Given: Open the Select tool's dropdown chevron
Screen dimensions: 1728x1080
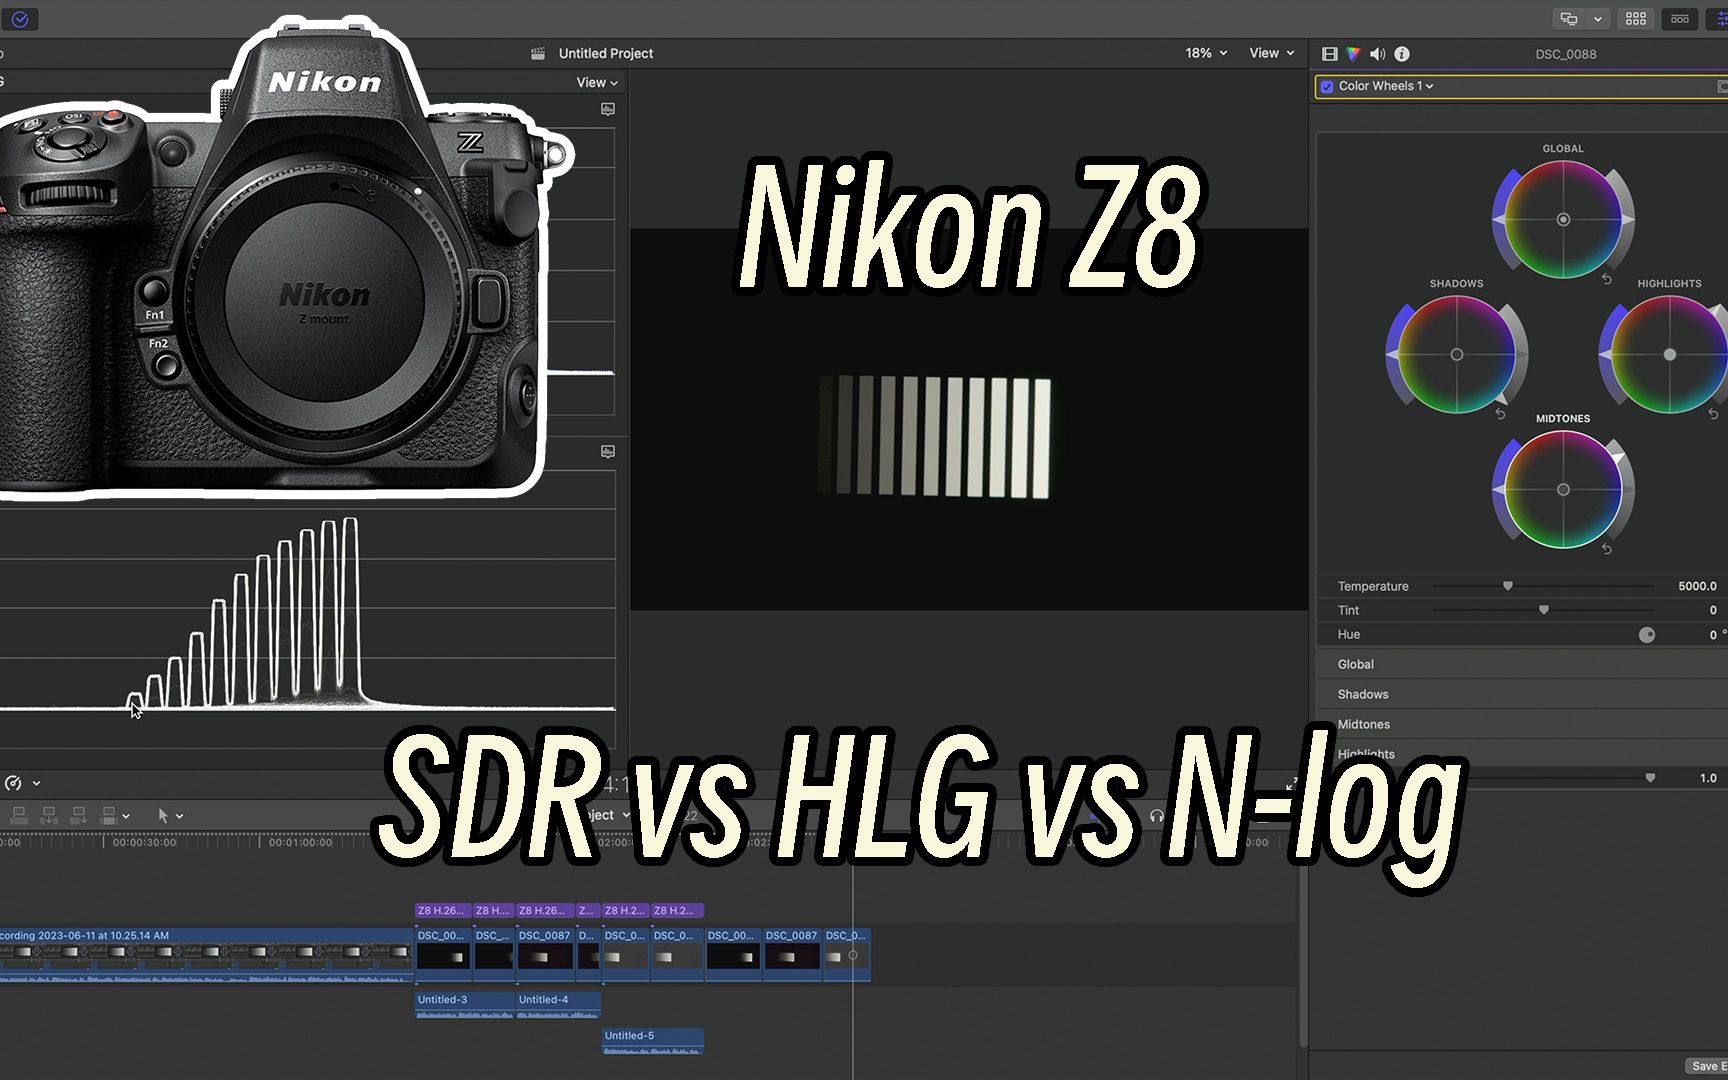Looking at the screenshot, I should click(x=181, y=816).
